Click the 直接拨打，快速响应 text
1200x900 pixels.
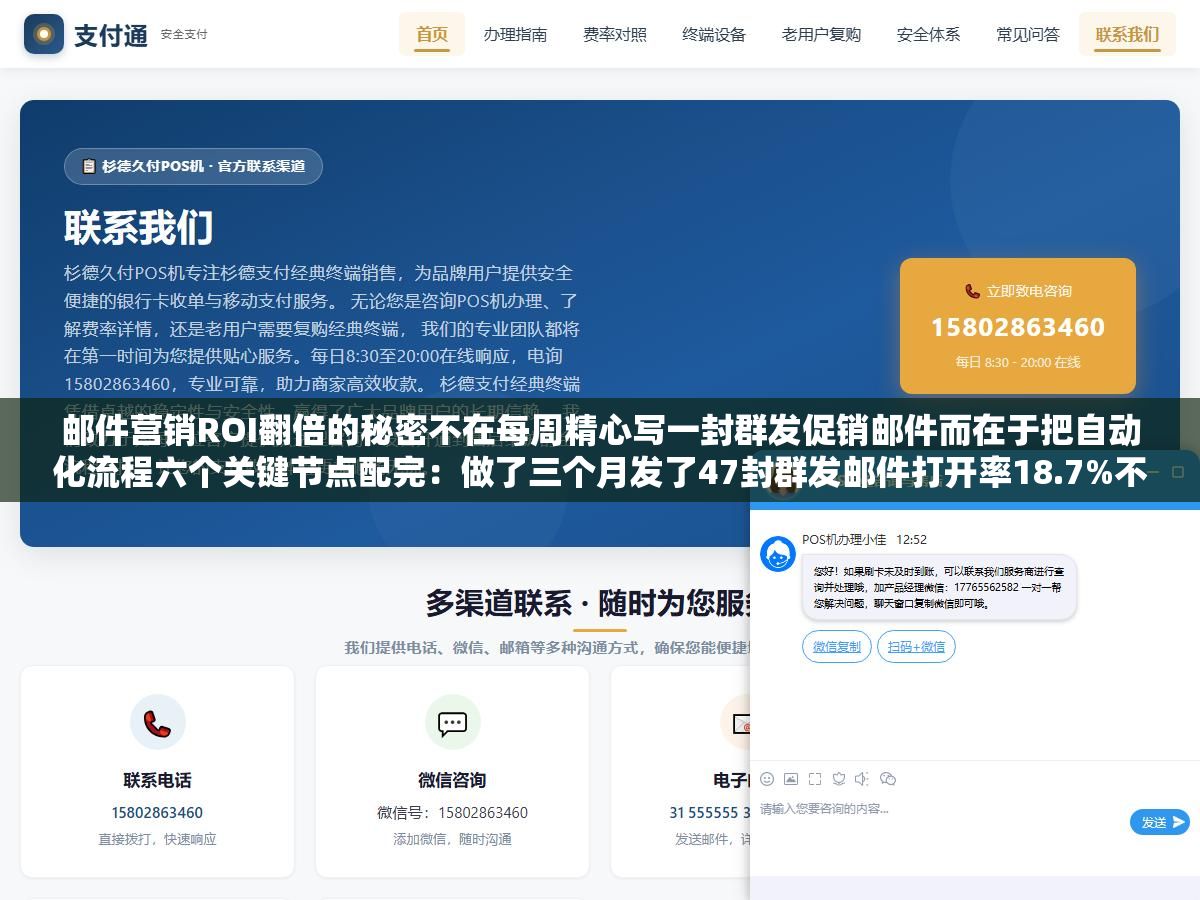[x=157, y=839]
